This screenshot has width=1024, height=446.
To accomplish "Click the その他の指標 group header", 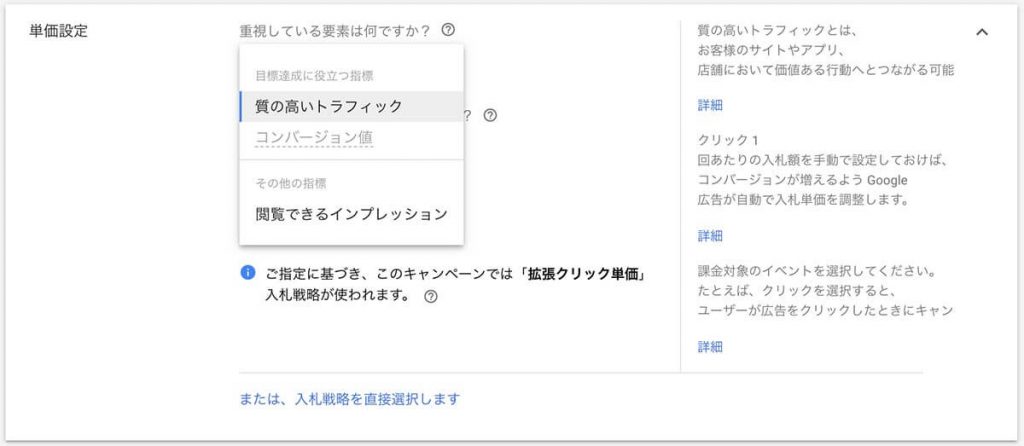I will [x=291, y=183].
